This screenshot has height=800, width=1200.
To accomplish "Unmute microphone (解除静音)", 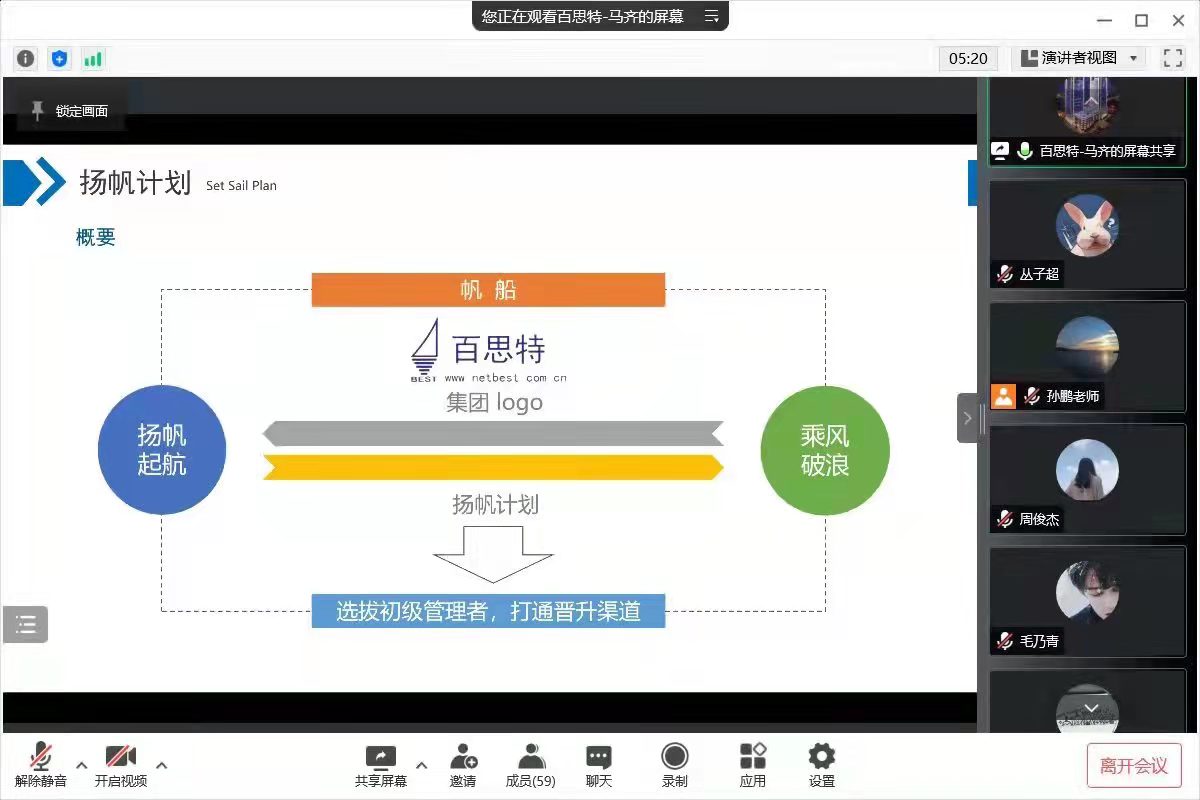I will (x=41, y=765).
